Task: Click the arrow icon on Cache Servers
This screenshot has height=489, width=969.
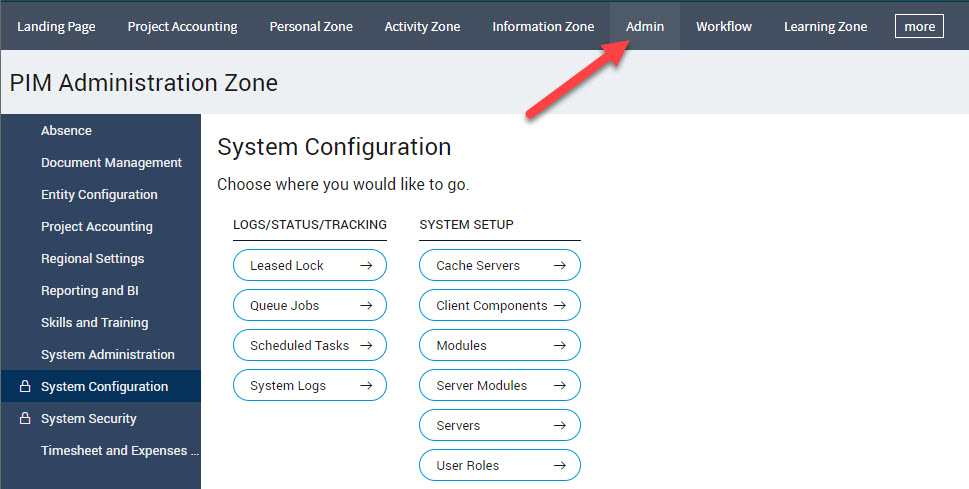Action: 560,265
